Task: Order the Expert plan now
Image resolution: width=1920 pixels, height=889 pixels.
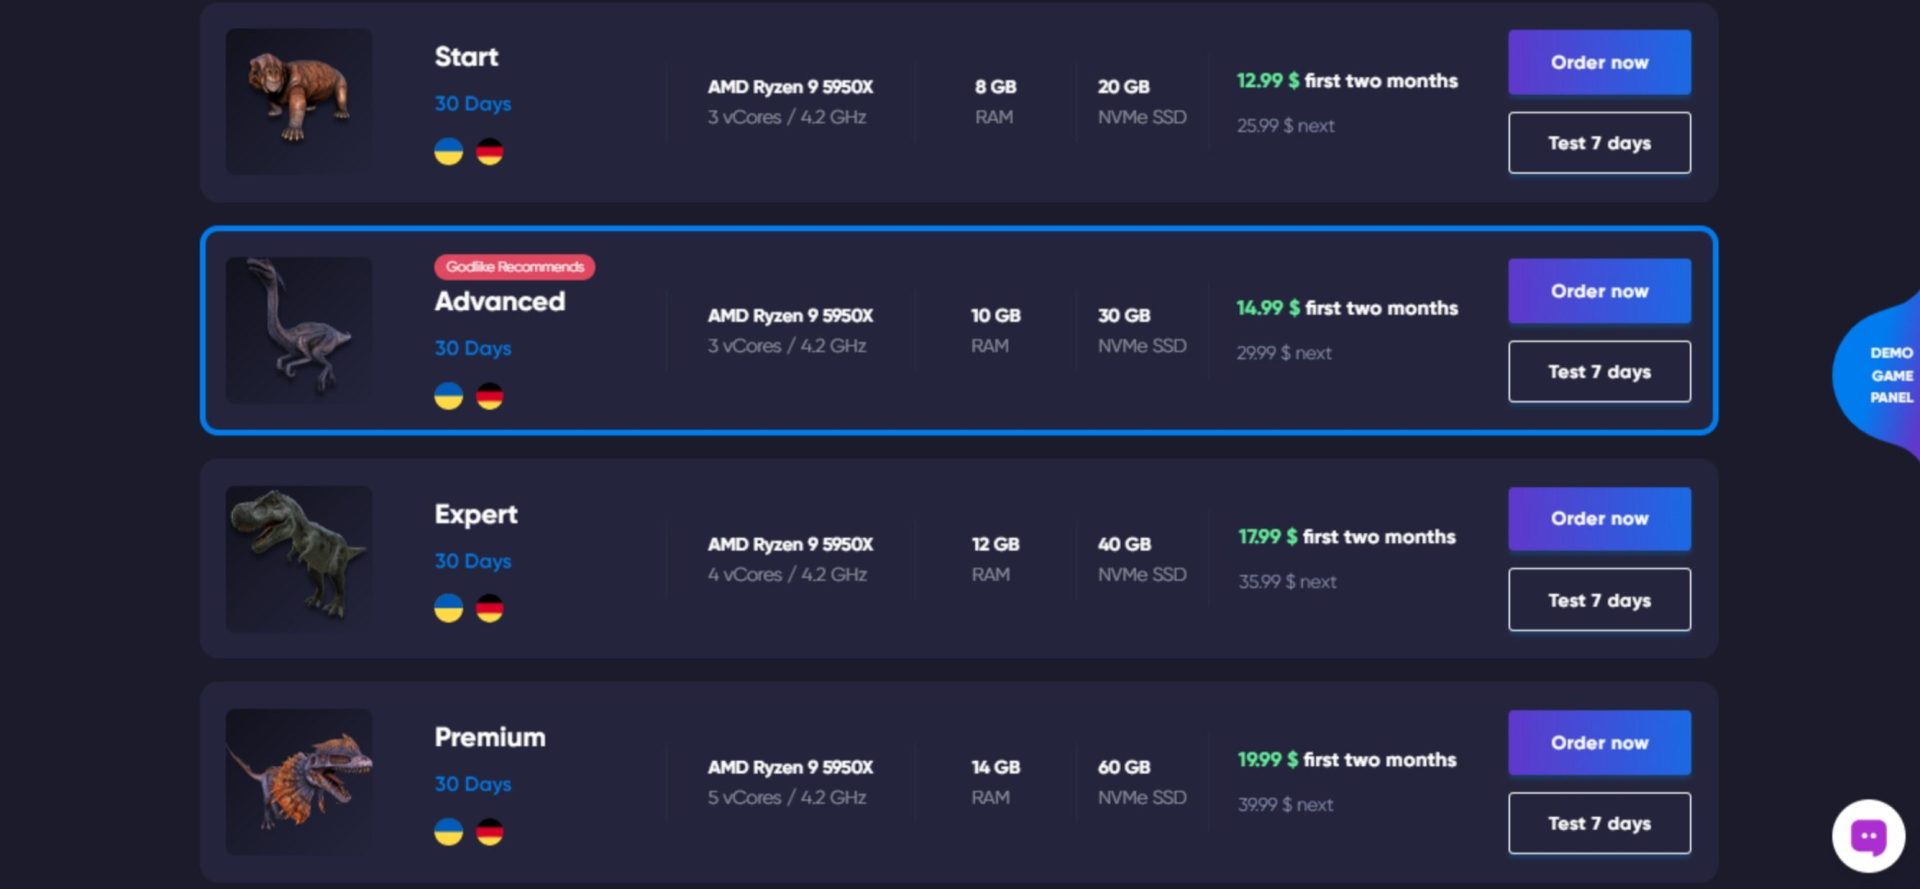Action: pos(1599,519)
